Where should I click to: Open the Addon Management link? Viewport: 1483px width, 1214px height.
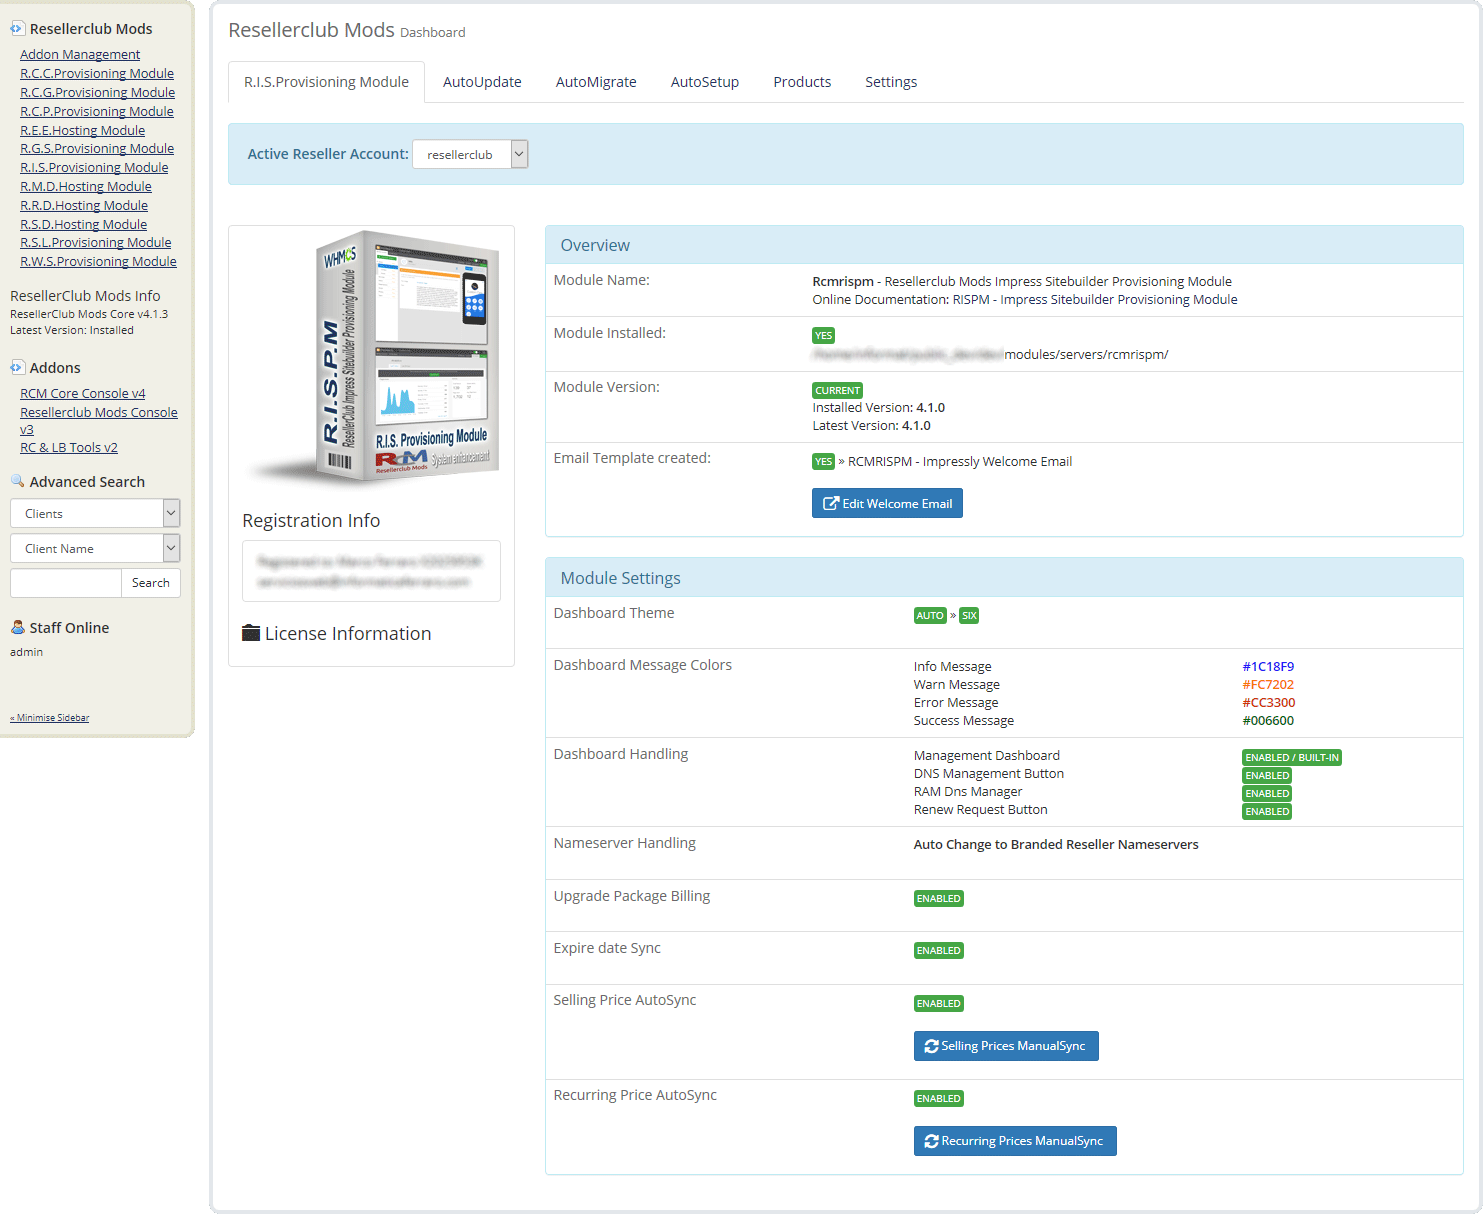pyautogui.click(x=80, y=55)
